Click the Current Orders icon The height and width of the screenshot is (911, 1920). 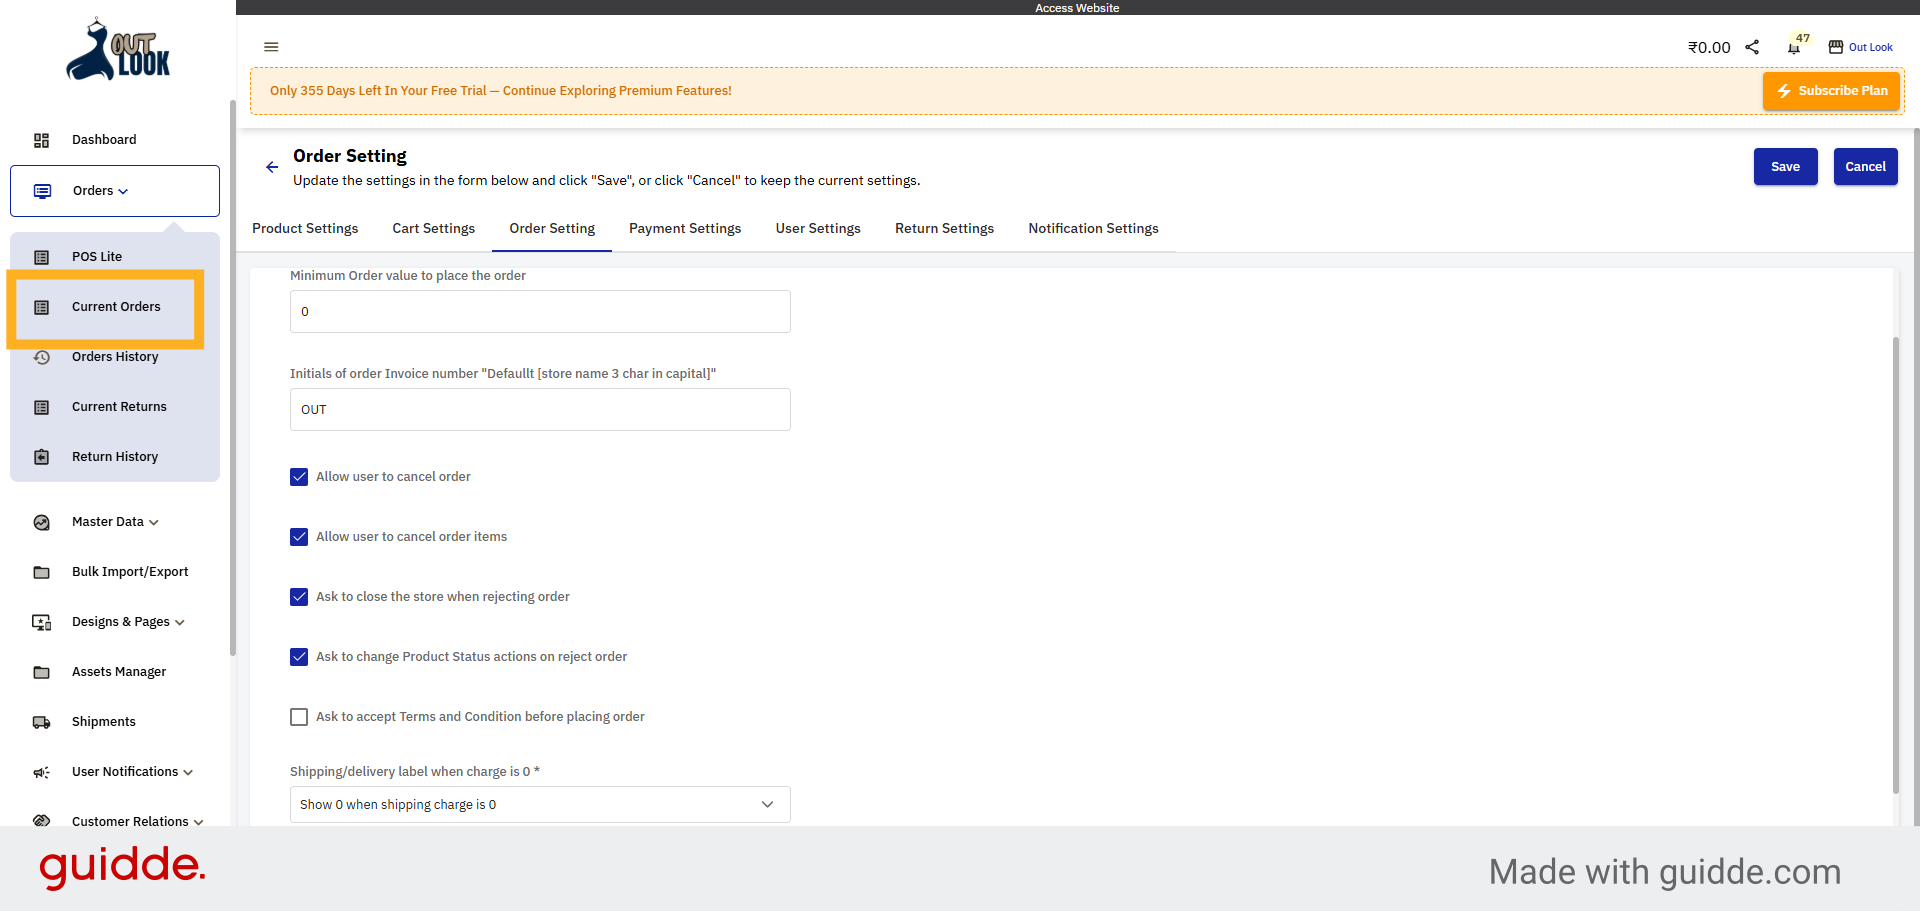[41, 307]
